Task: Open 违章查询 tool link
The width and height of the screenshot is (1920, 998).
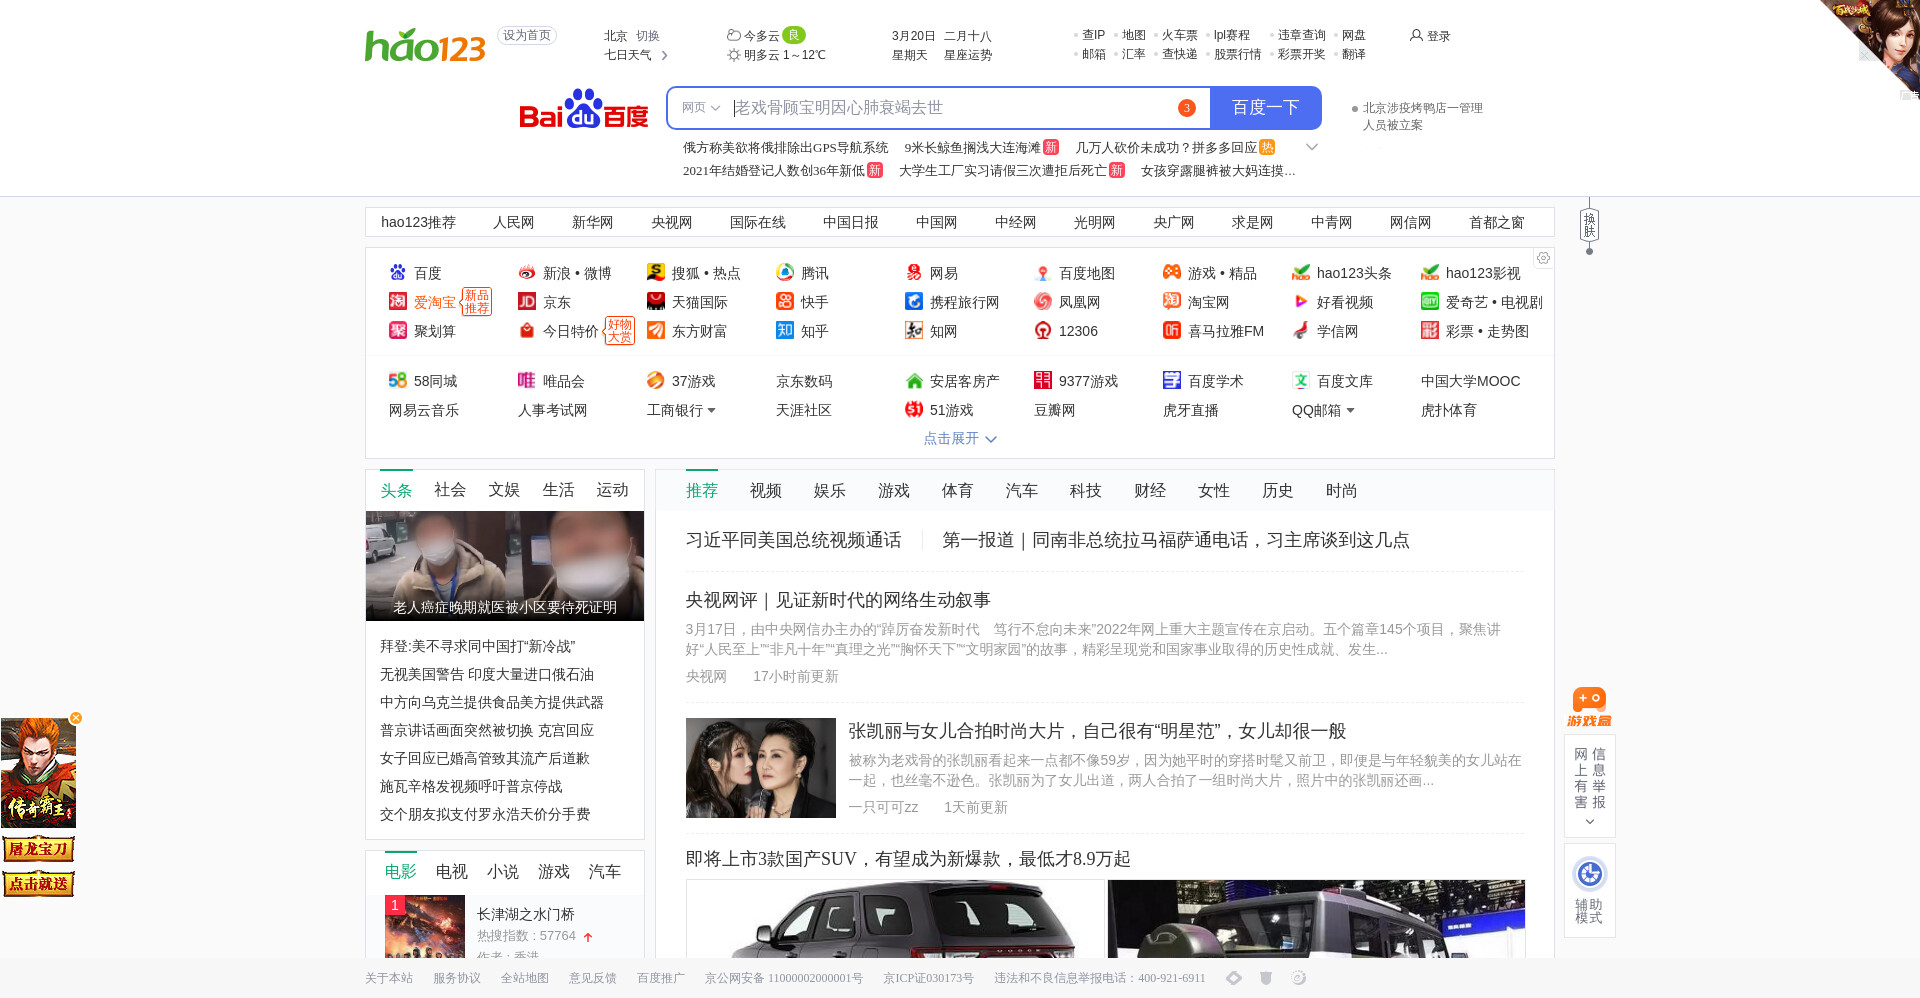Action: coord(1302,35)
